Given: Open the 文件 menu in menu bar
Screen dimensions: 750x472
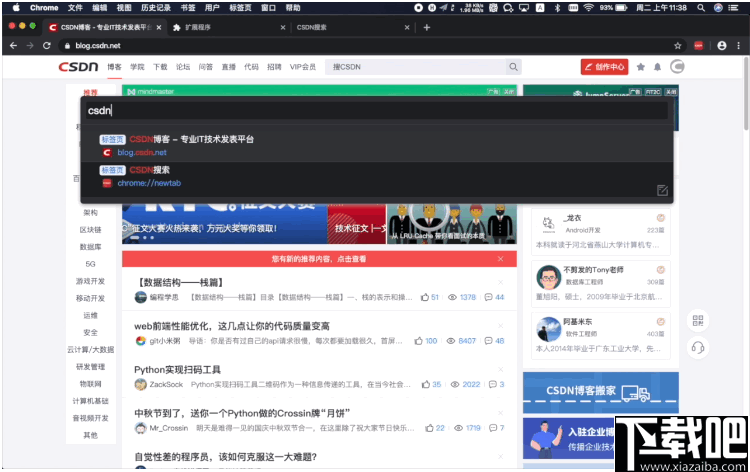Looking at the screenshot, I should (x=75, y=8).
